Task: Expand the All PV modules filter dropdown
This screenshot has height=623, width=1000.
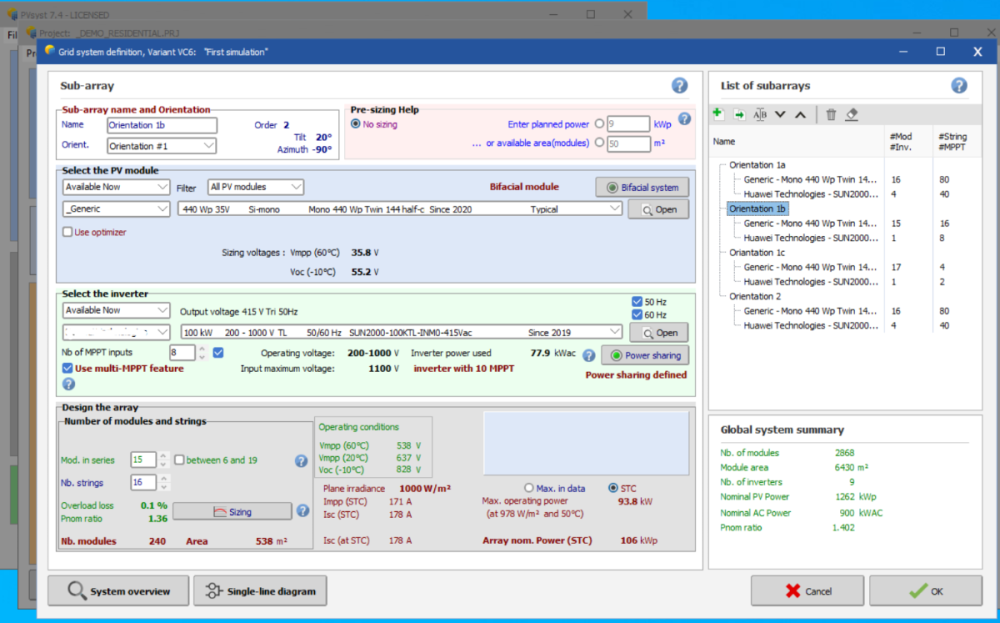Action: tap(255, 187)
